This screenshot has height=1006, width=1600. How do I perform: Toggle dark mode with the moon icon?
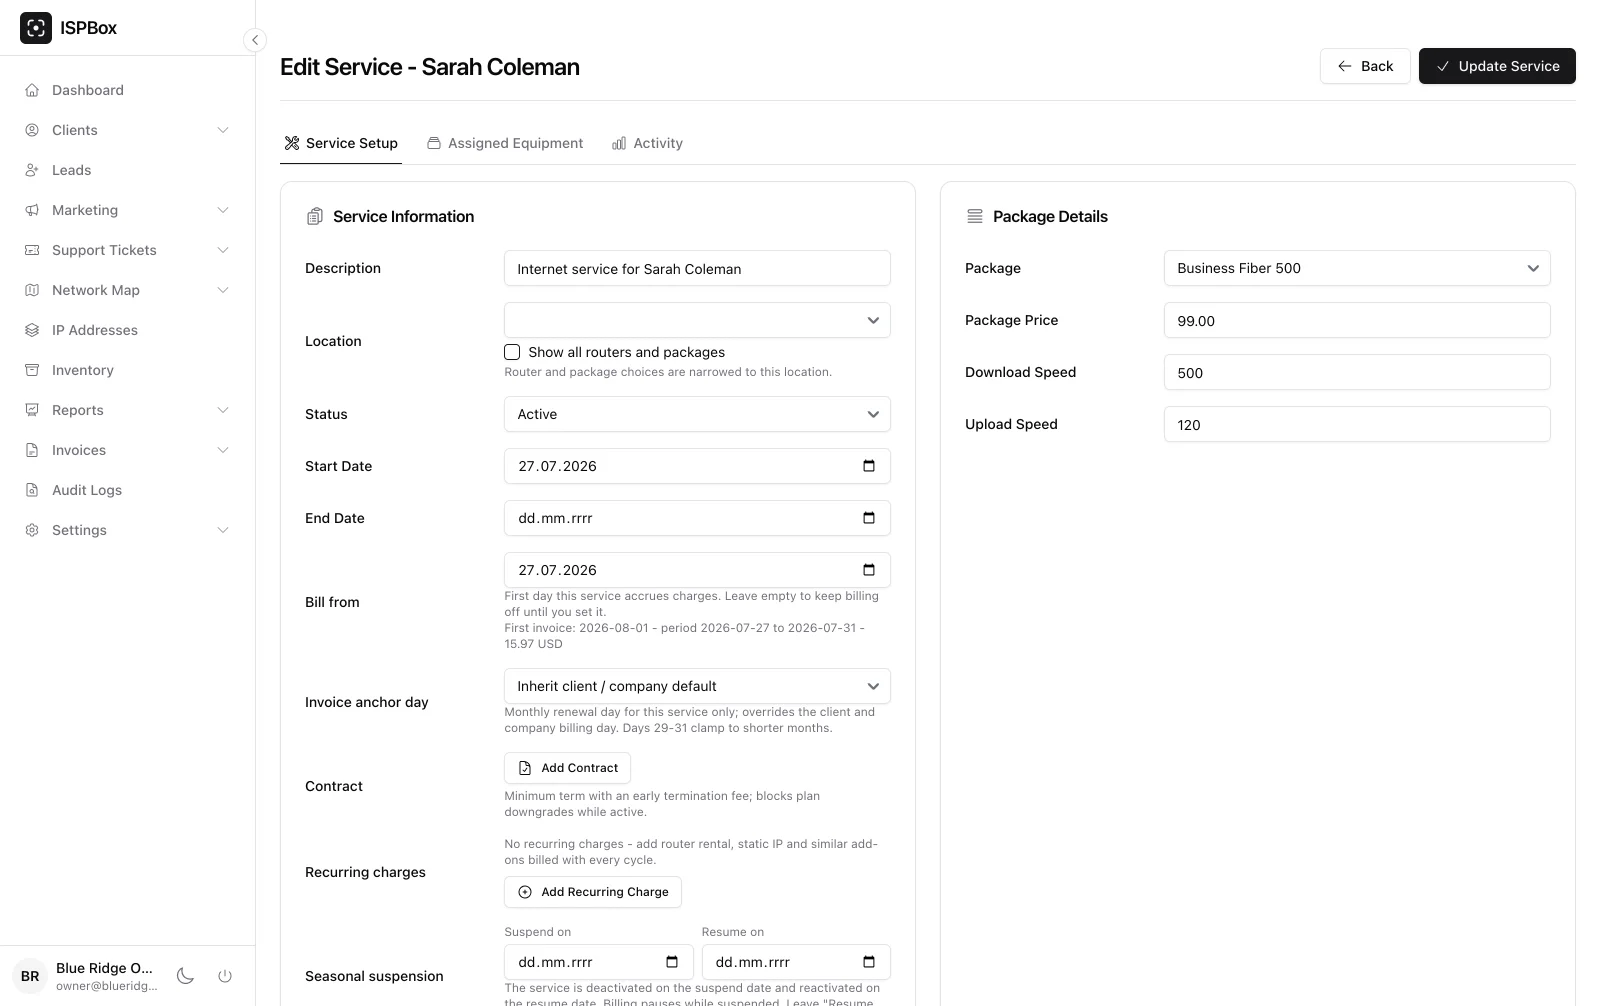tap(185, 976)
